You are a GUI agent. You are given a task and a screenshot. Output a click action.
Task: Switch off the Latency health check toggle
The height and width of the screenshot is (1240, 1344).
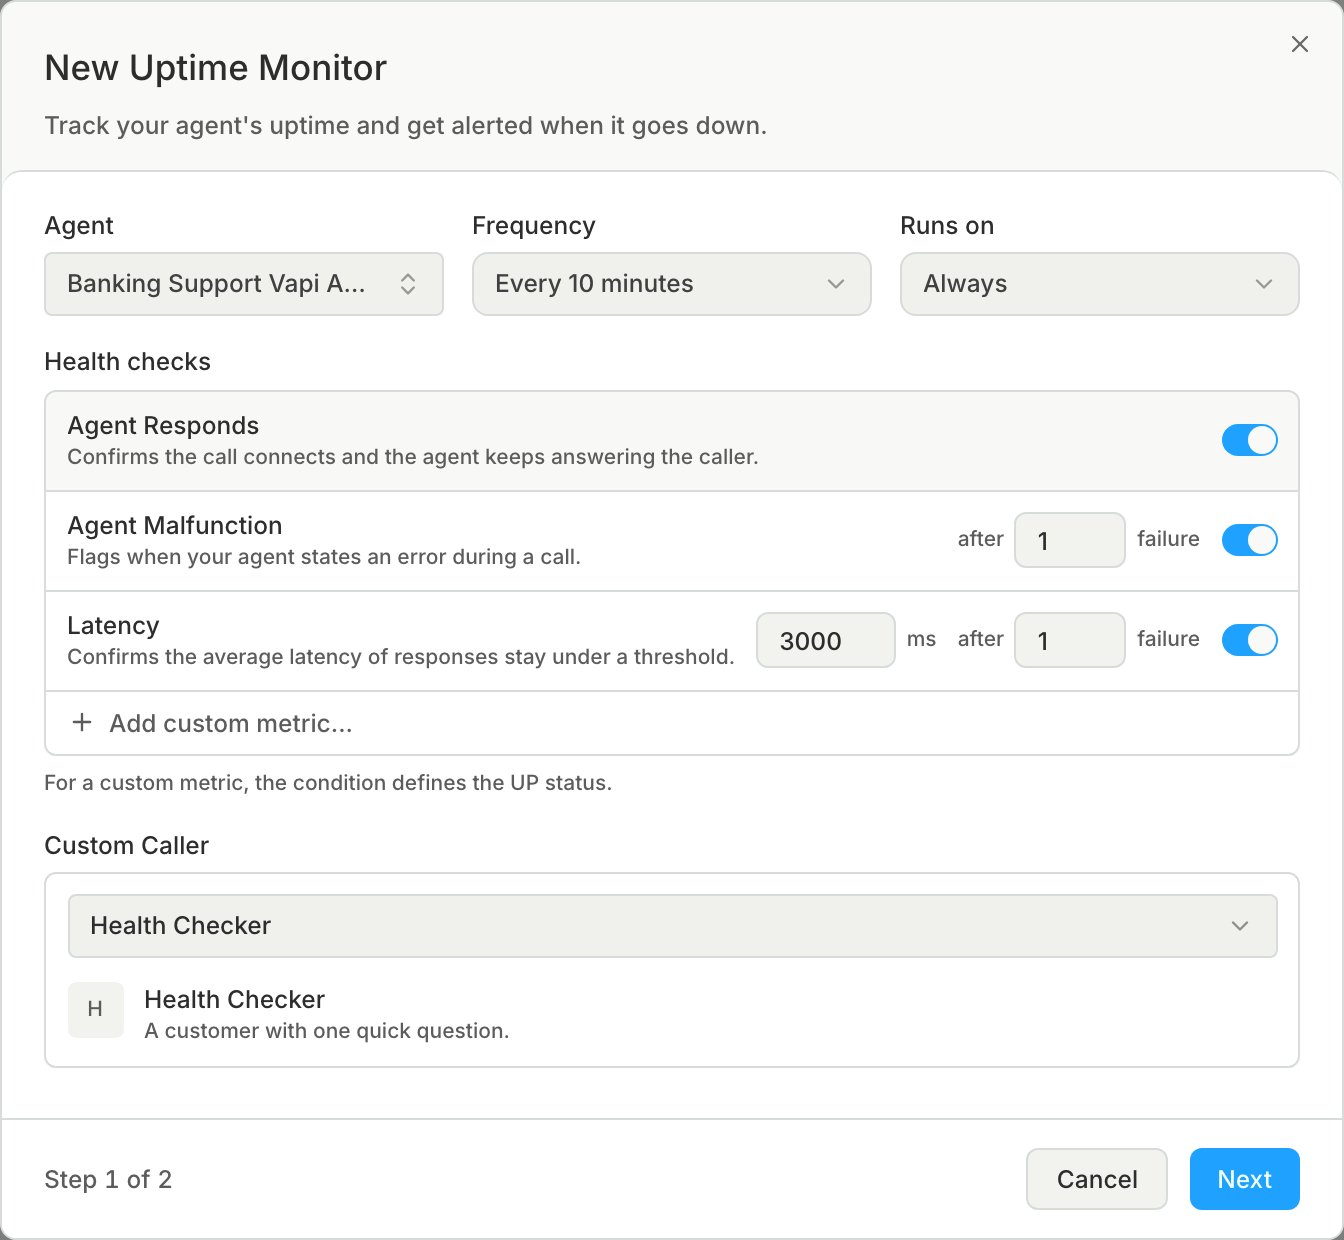[x=1250, y=640]
